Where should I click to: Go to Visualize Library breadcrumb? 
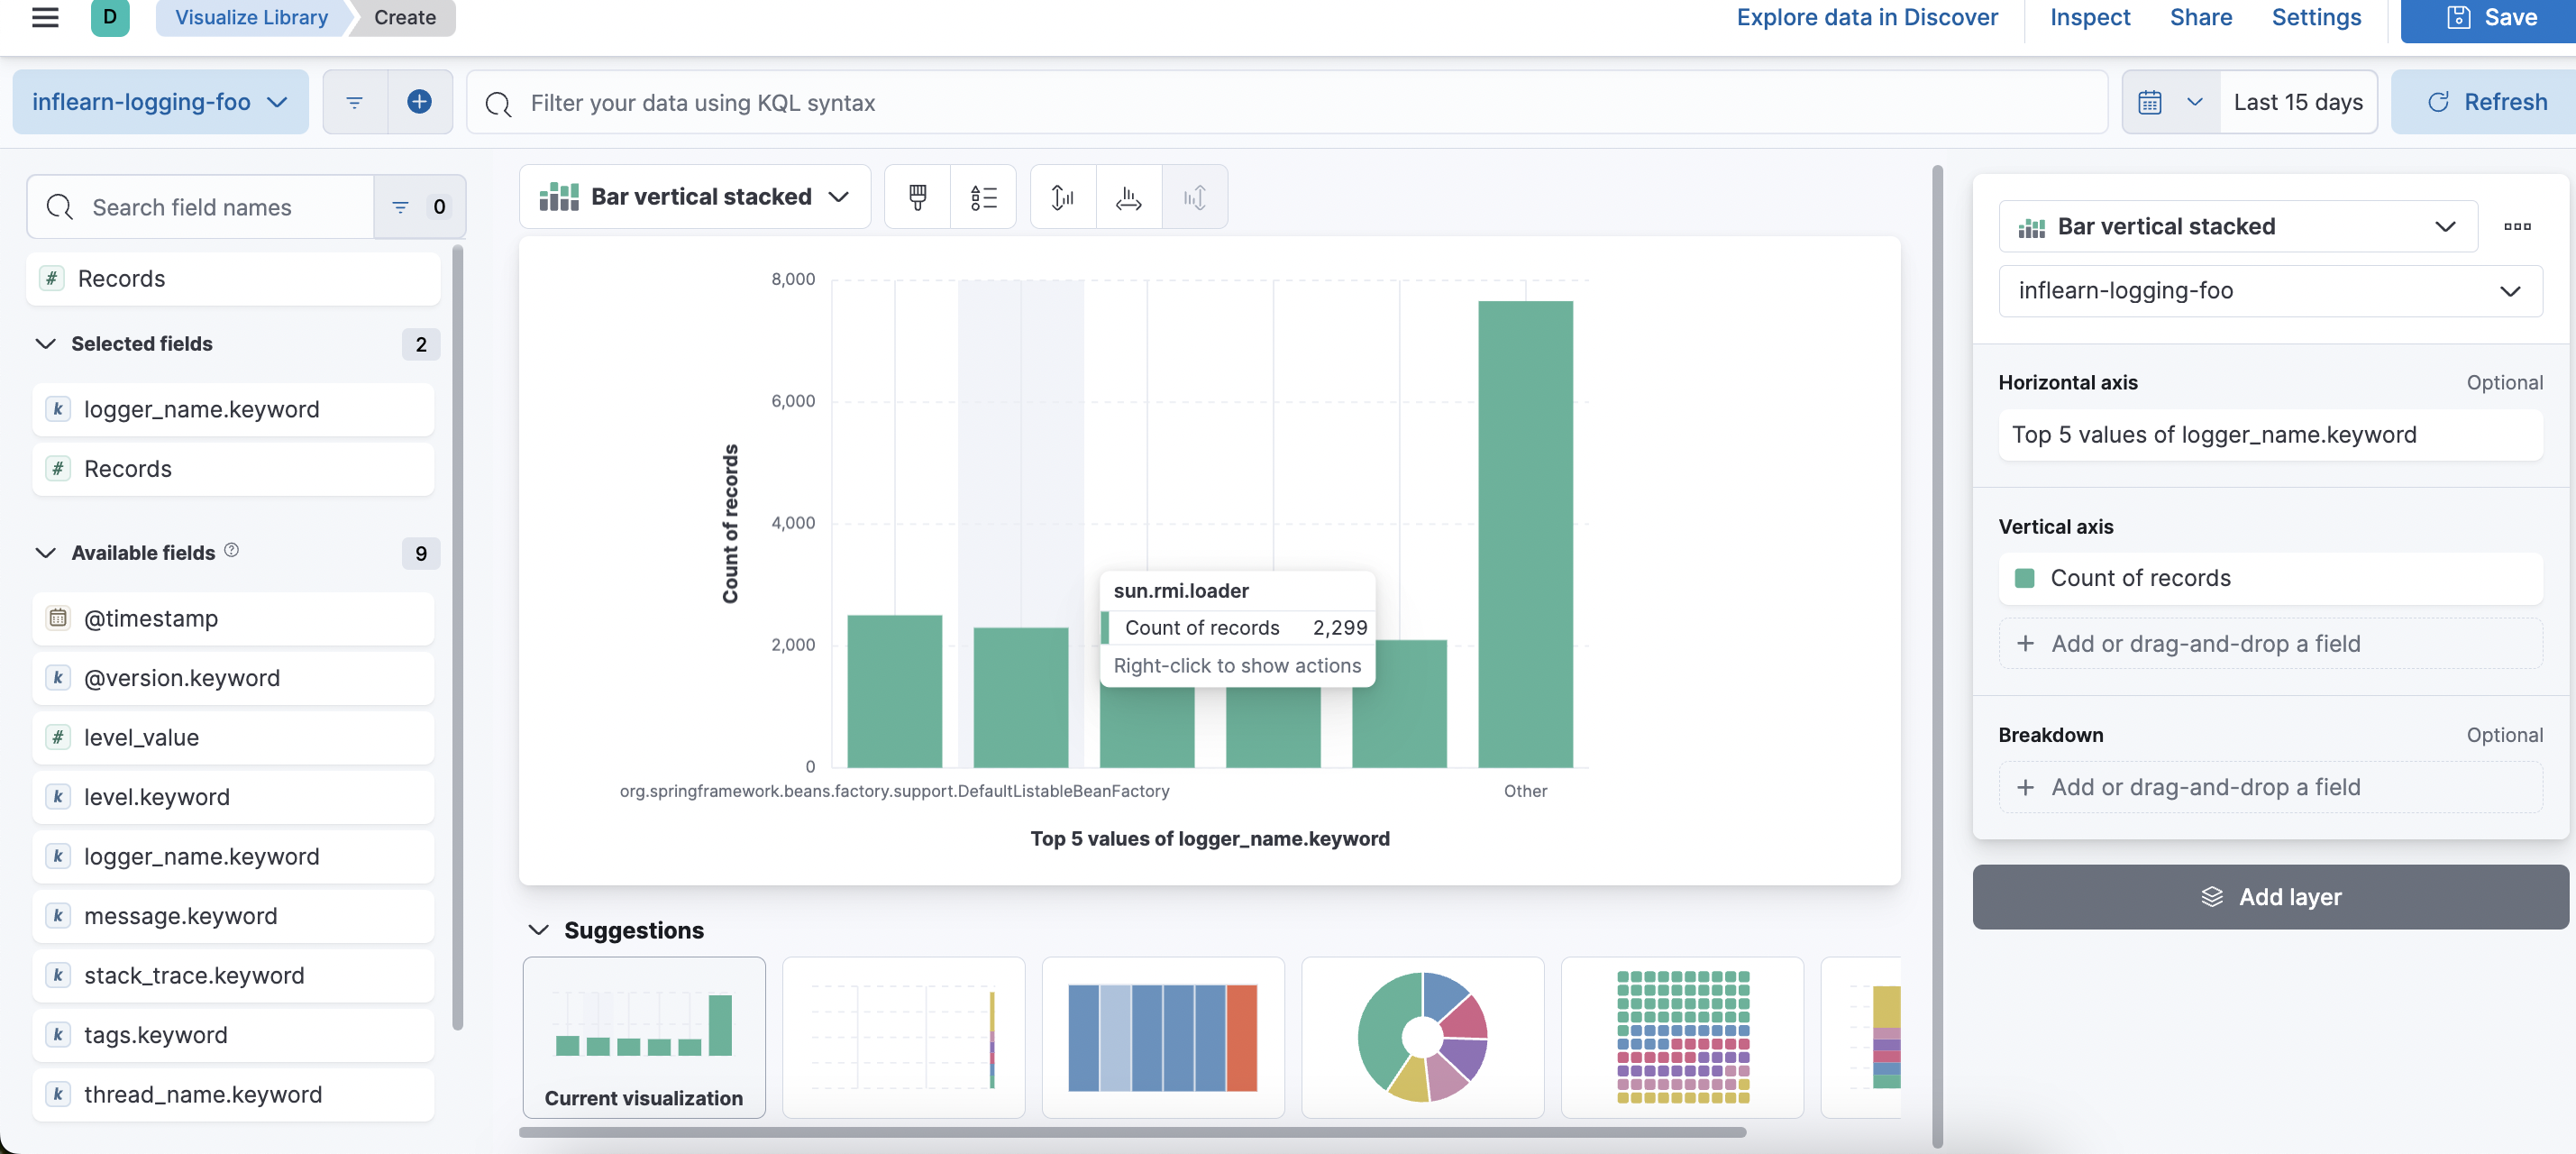(x=251, y=17)
